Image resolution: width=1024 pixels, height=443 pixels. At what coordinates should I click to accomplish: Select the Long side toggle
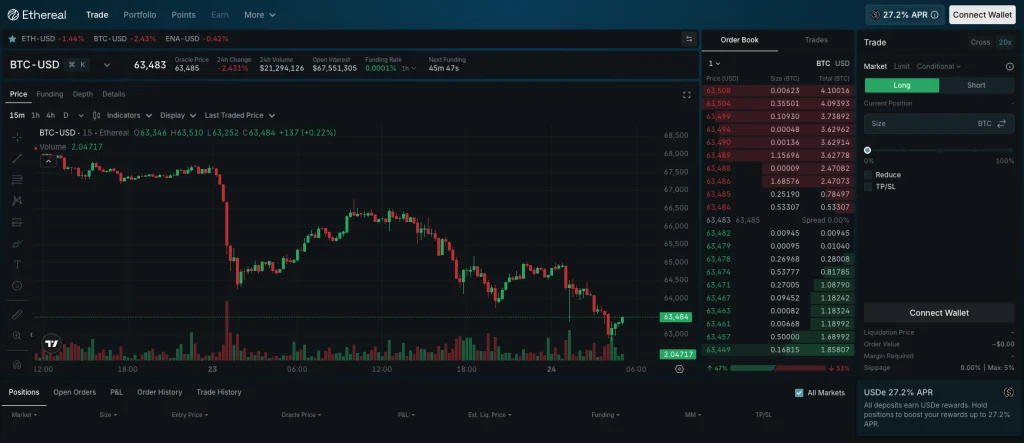[x=901, y=86]
